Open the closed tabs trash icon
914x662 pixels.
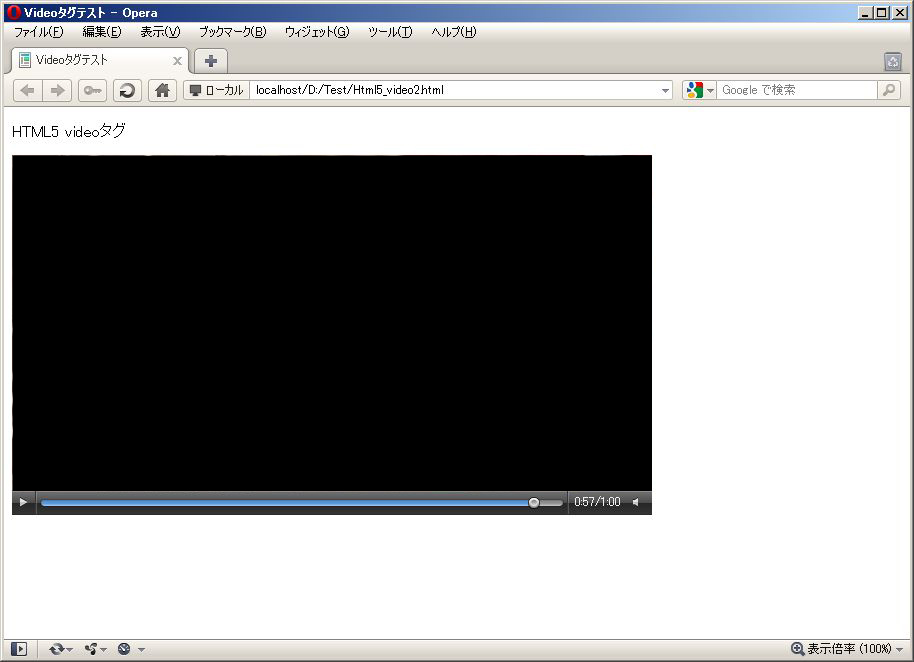pyautogui.click(x=893, y=62)
